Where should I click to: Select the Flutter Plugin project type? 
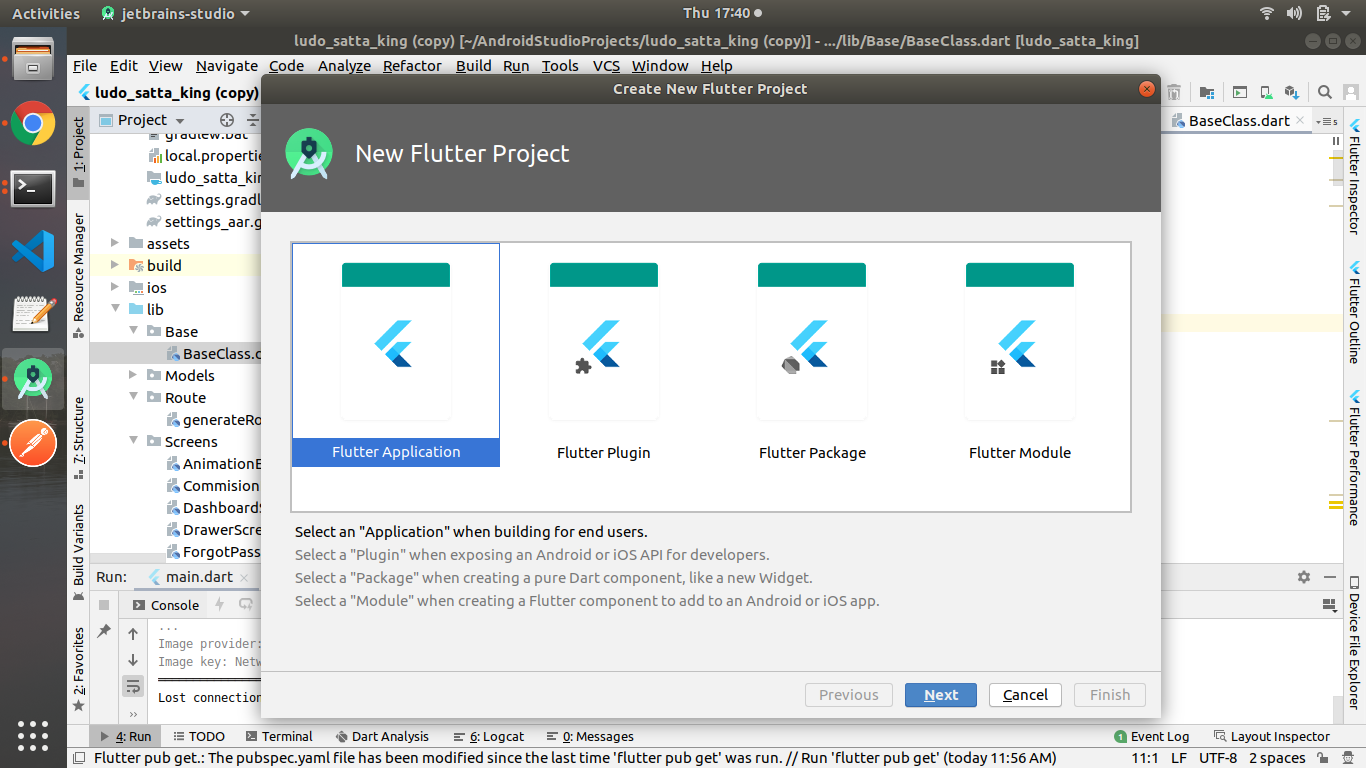pos(604,354)
